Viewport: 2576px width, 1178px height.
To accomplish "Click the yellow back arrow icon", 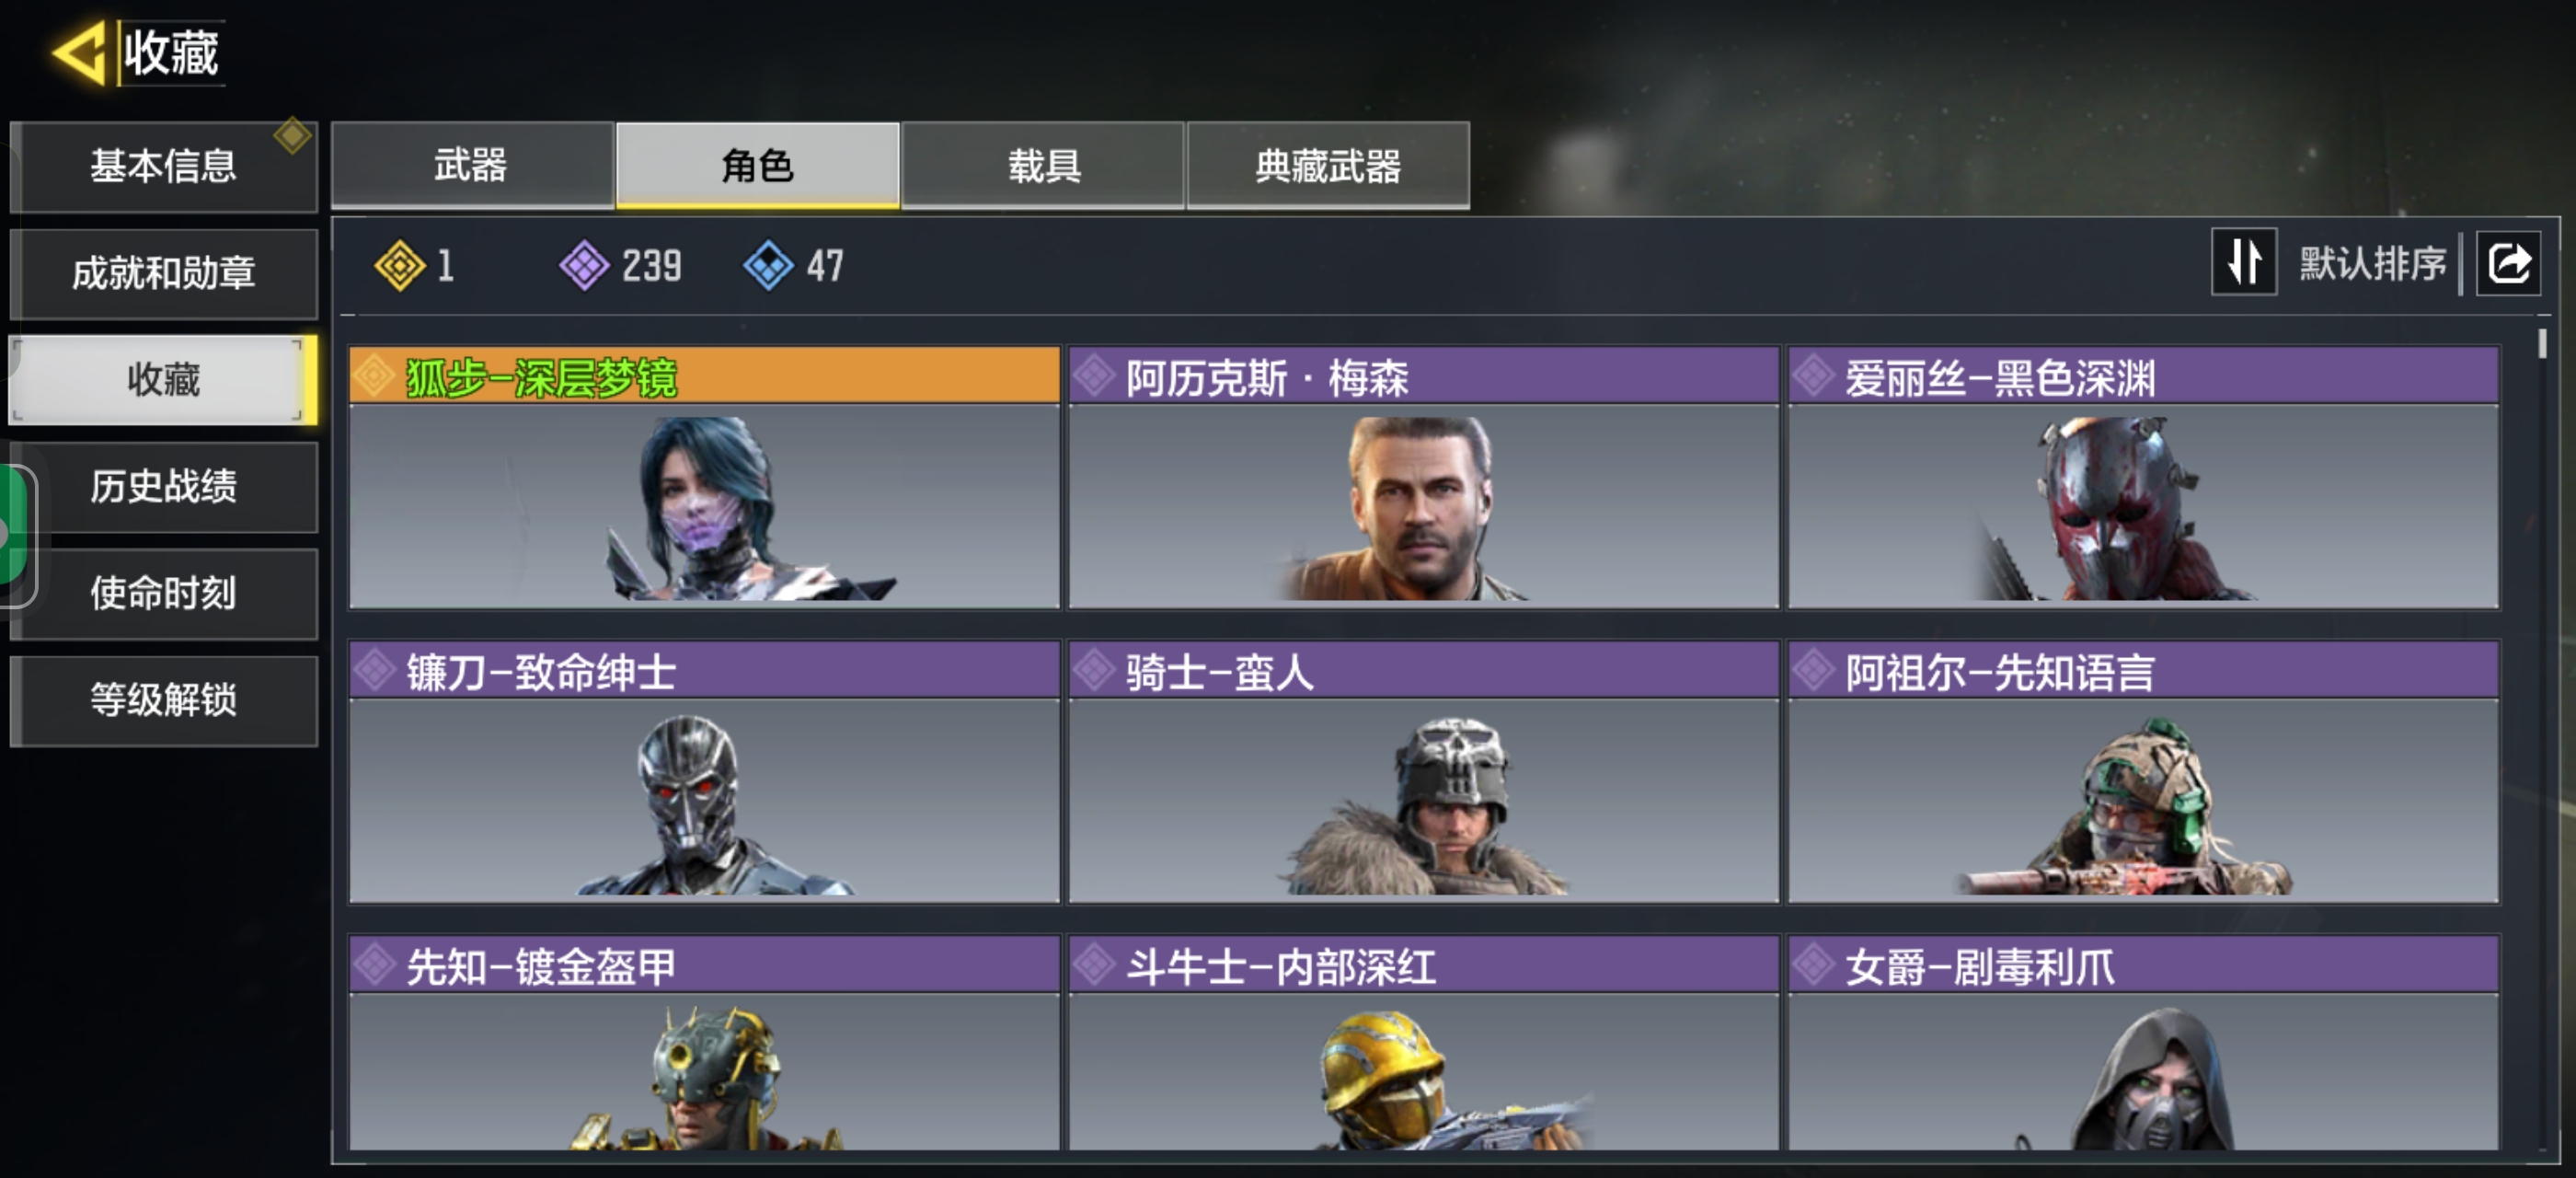I will (x=79, y=52).
